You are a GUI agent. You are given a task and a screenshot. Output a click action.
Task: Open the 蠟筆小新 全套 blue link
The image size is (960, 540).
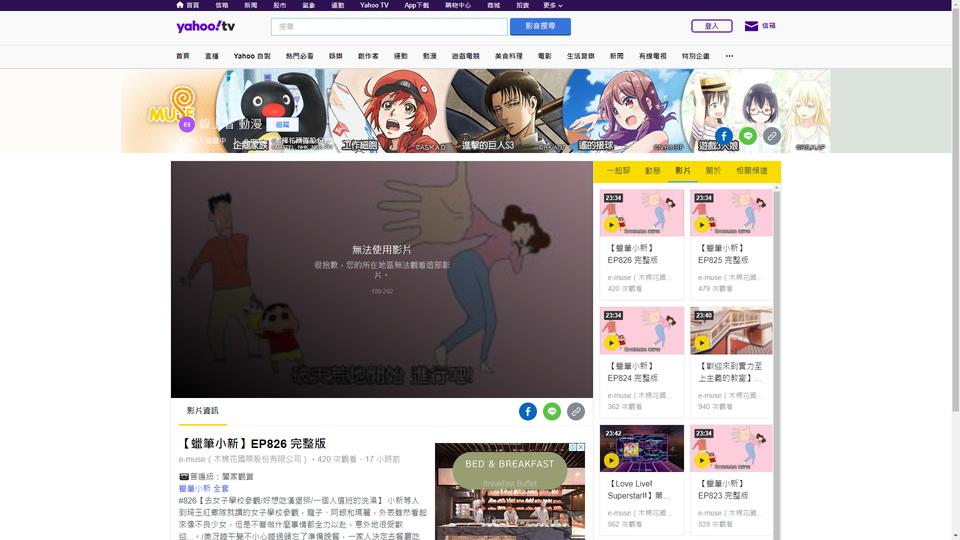(203, 489)
